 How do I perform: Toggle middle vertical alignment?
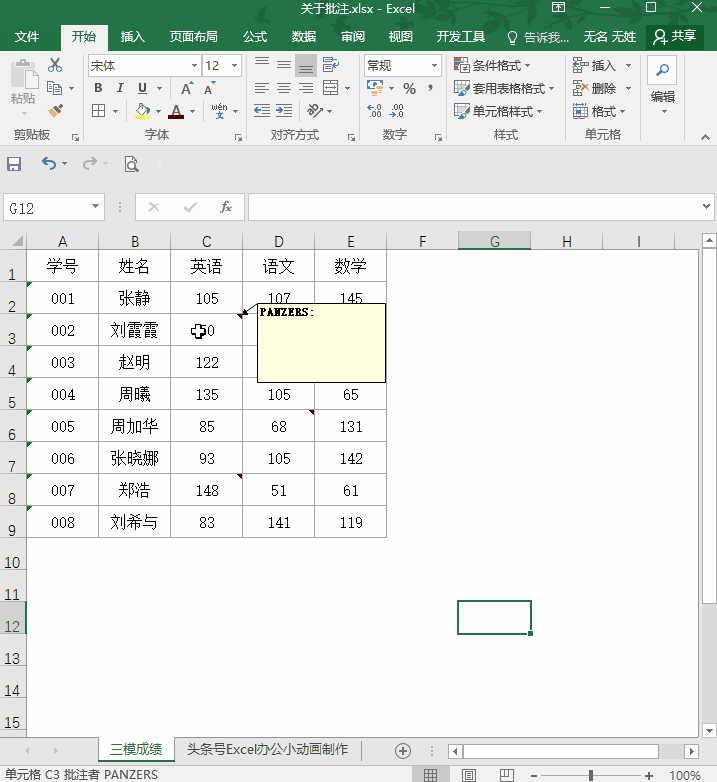click(x=284, y=65)
